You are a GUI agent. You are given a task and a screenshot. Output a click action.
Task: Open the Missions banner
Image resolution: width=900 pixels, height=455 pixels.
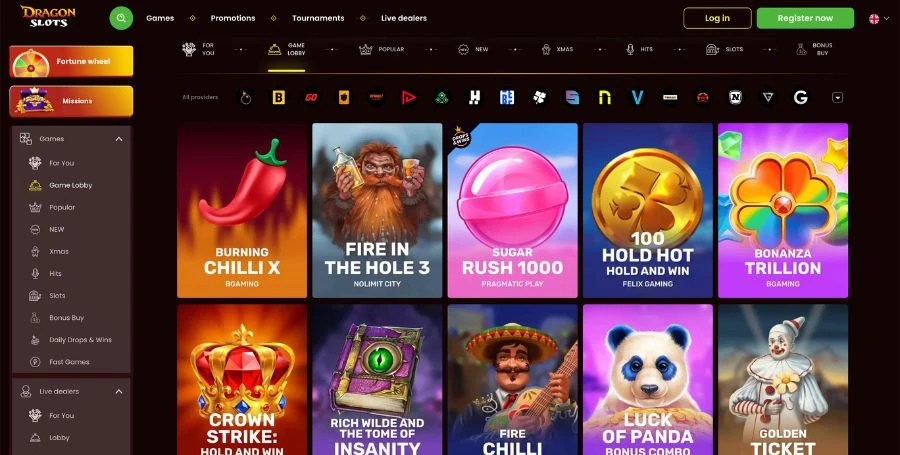(71, 101)
